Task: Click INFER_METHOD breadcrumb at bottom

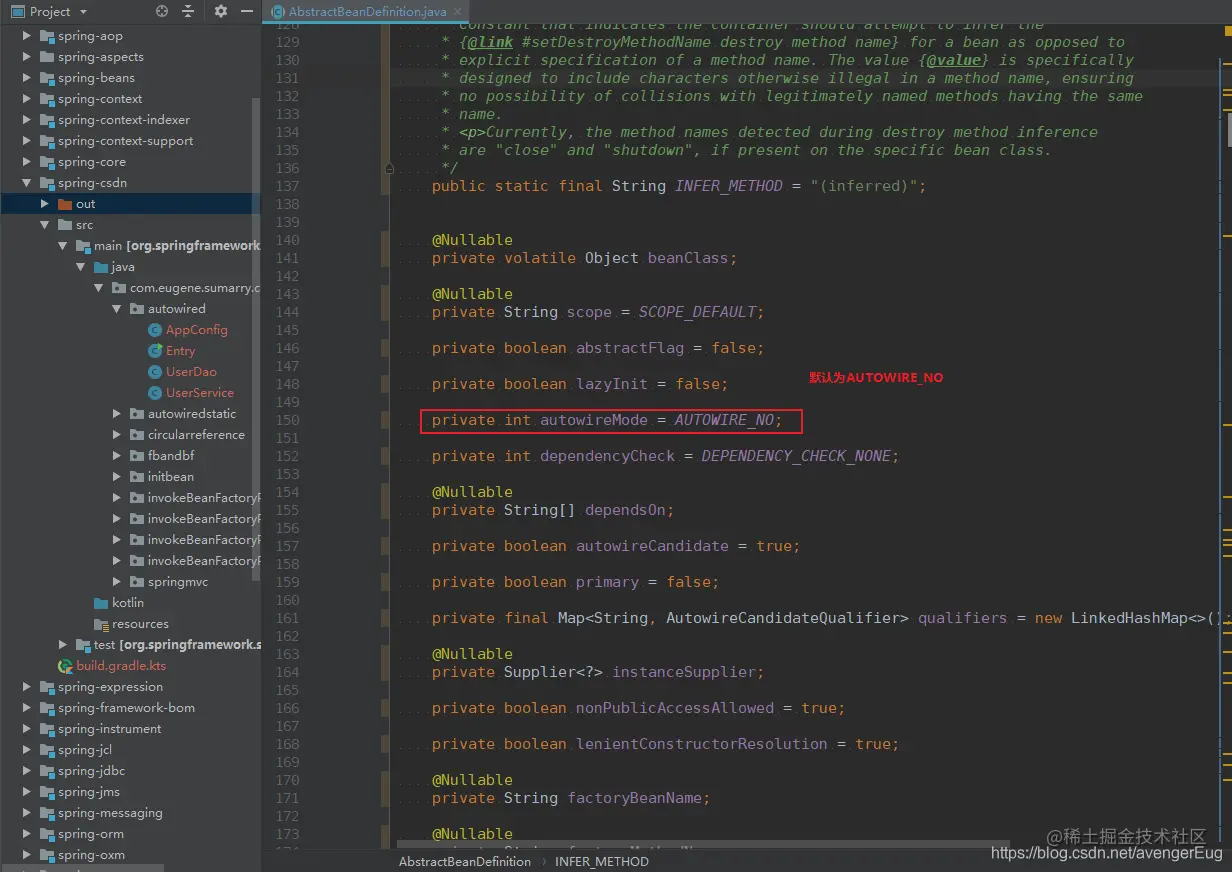Action: click(602, 862)
